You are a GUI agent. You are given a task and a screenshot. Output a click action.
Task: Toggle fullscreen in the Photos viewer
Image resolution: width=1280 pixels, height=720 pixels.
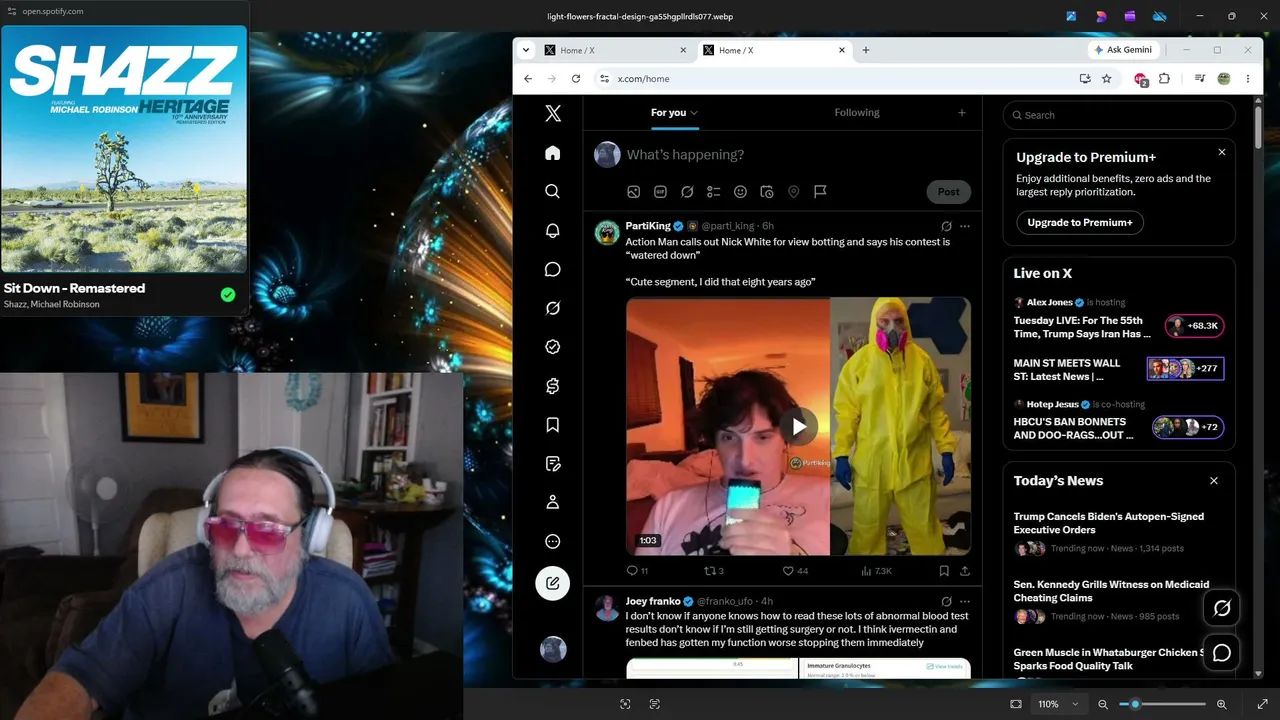point(1262,704)
